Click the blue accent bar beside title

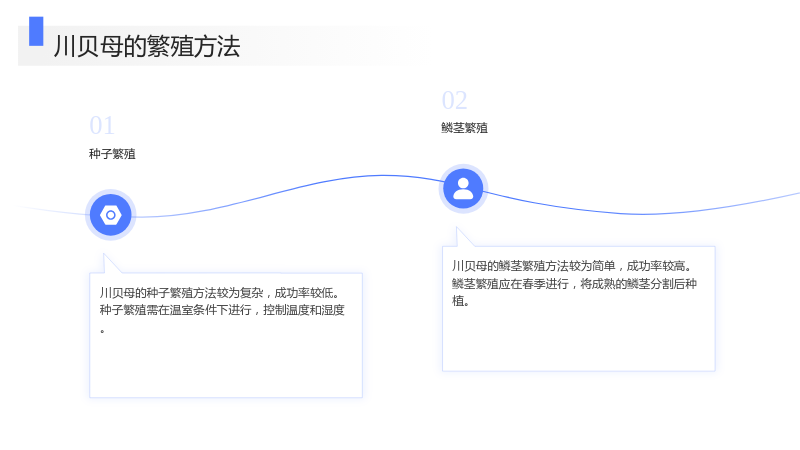pos(36,31)
